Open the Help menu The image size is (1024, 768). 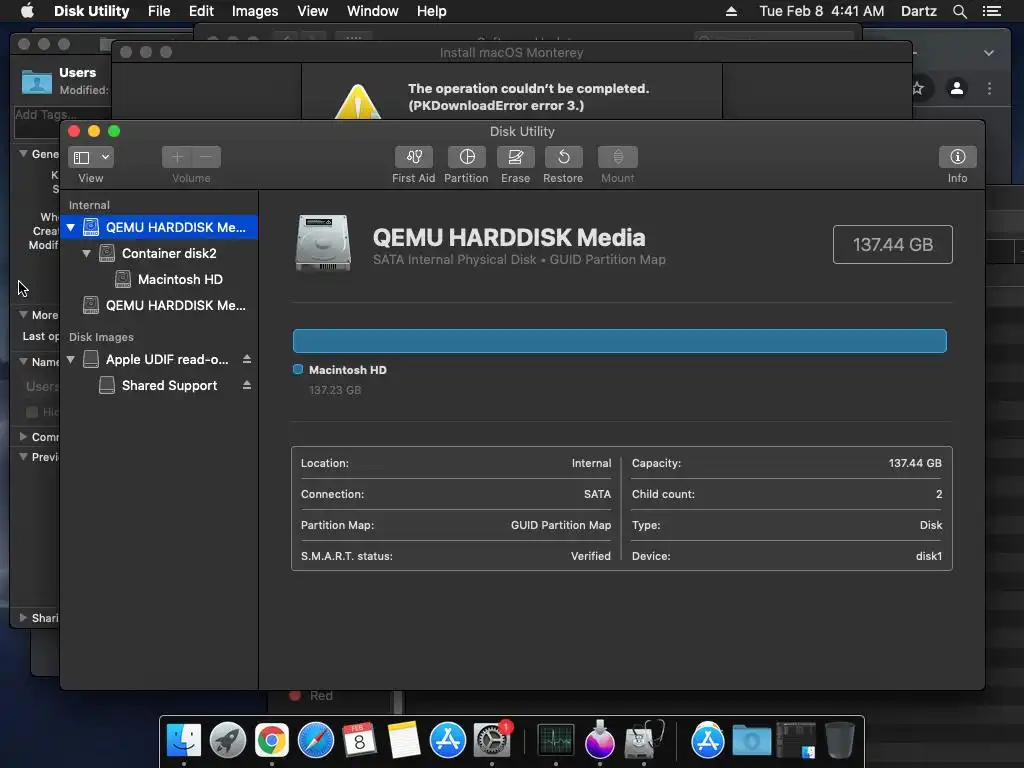click(x=432, y=11)
